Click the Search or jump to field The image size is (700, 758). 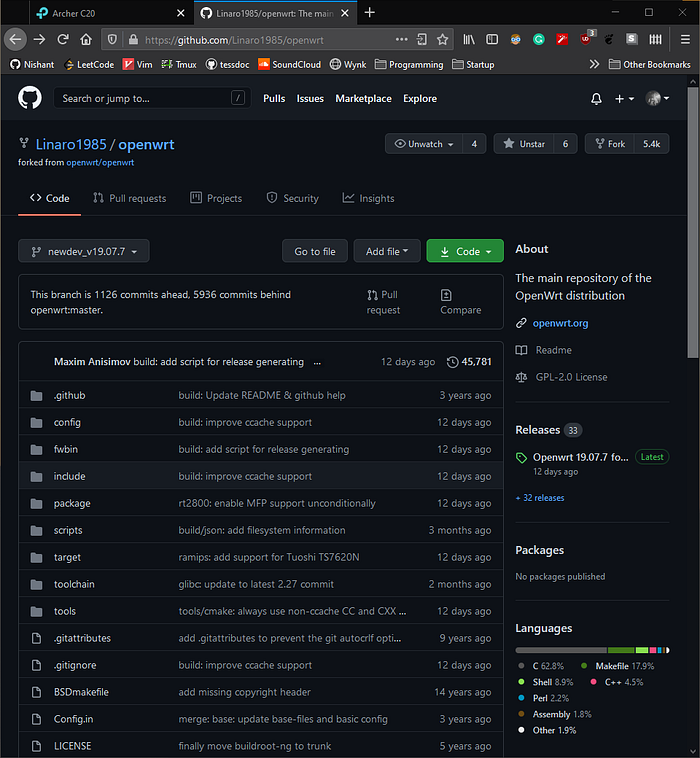pyautogui.click(x=152, y=99)
